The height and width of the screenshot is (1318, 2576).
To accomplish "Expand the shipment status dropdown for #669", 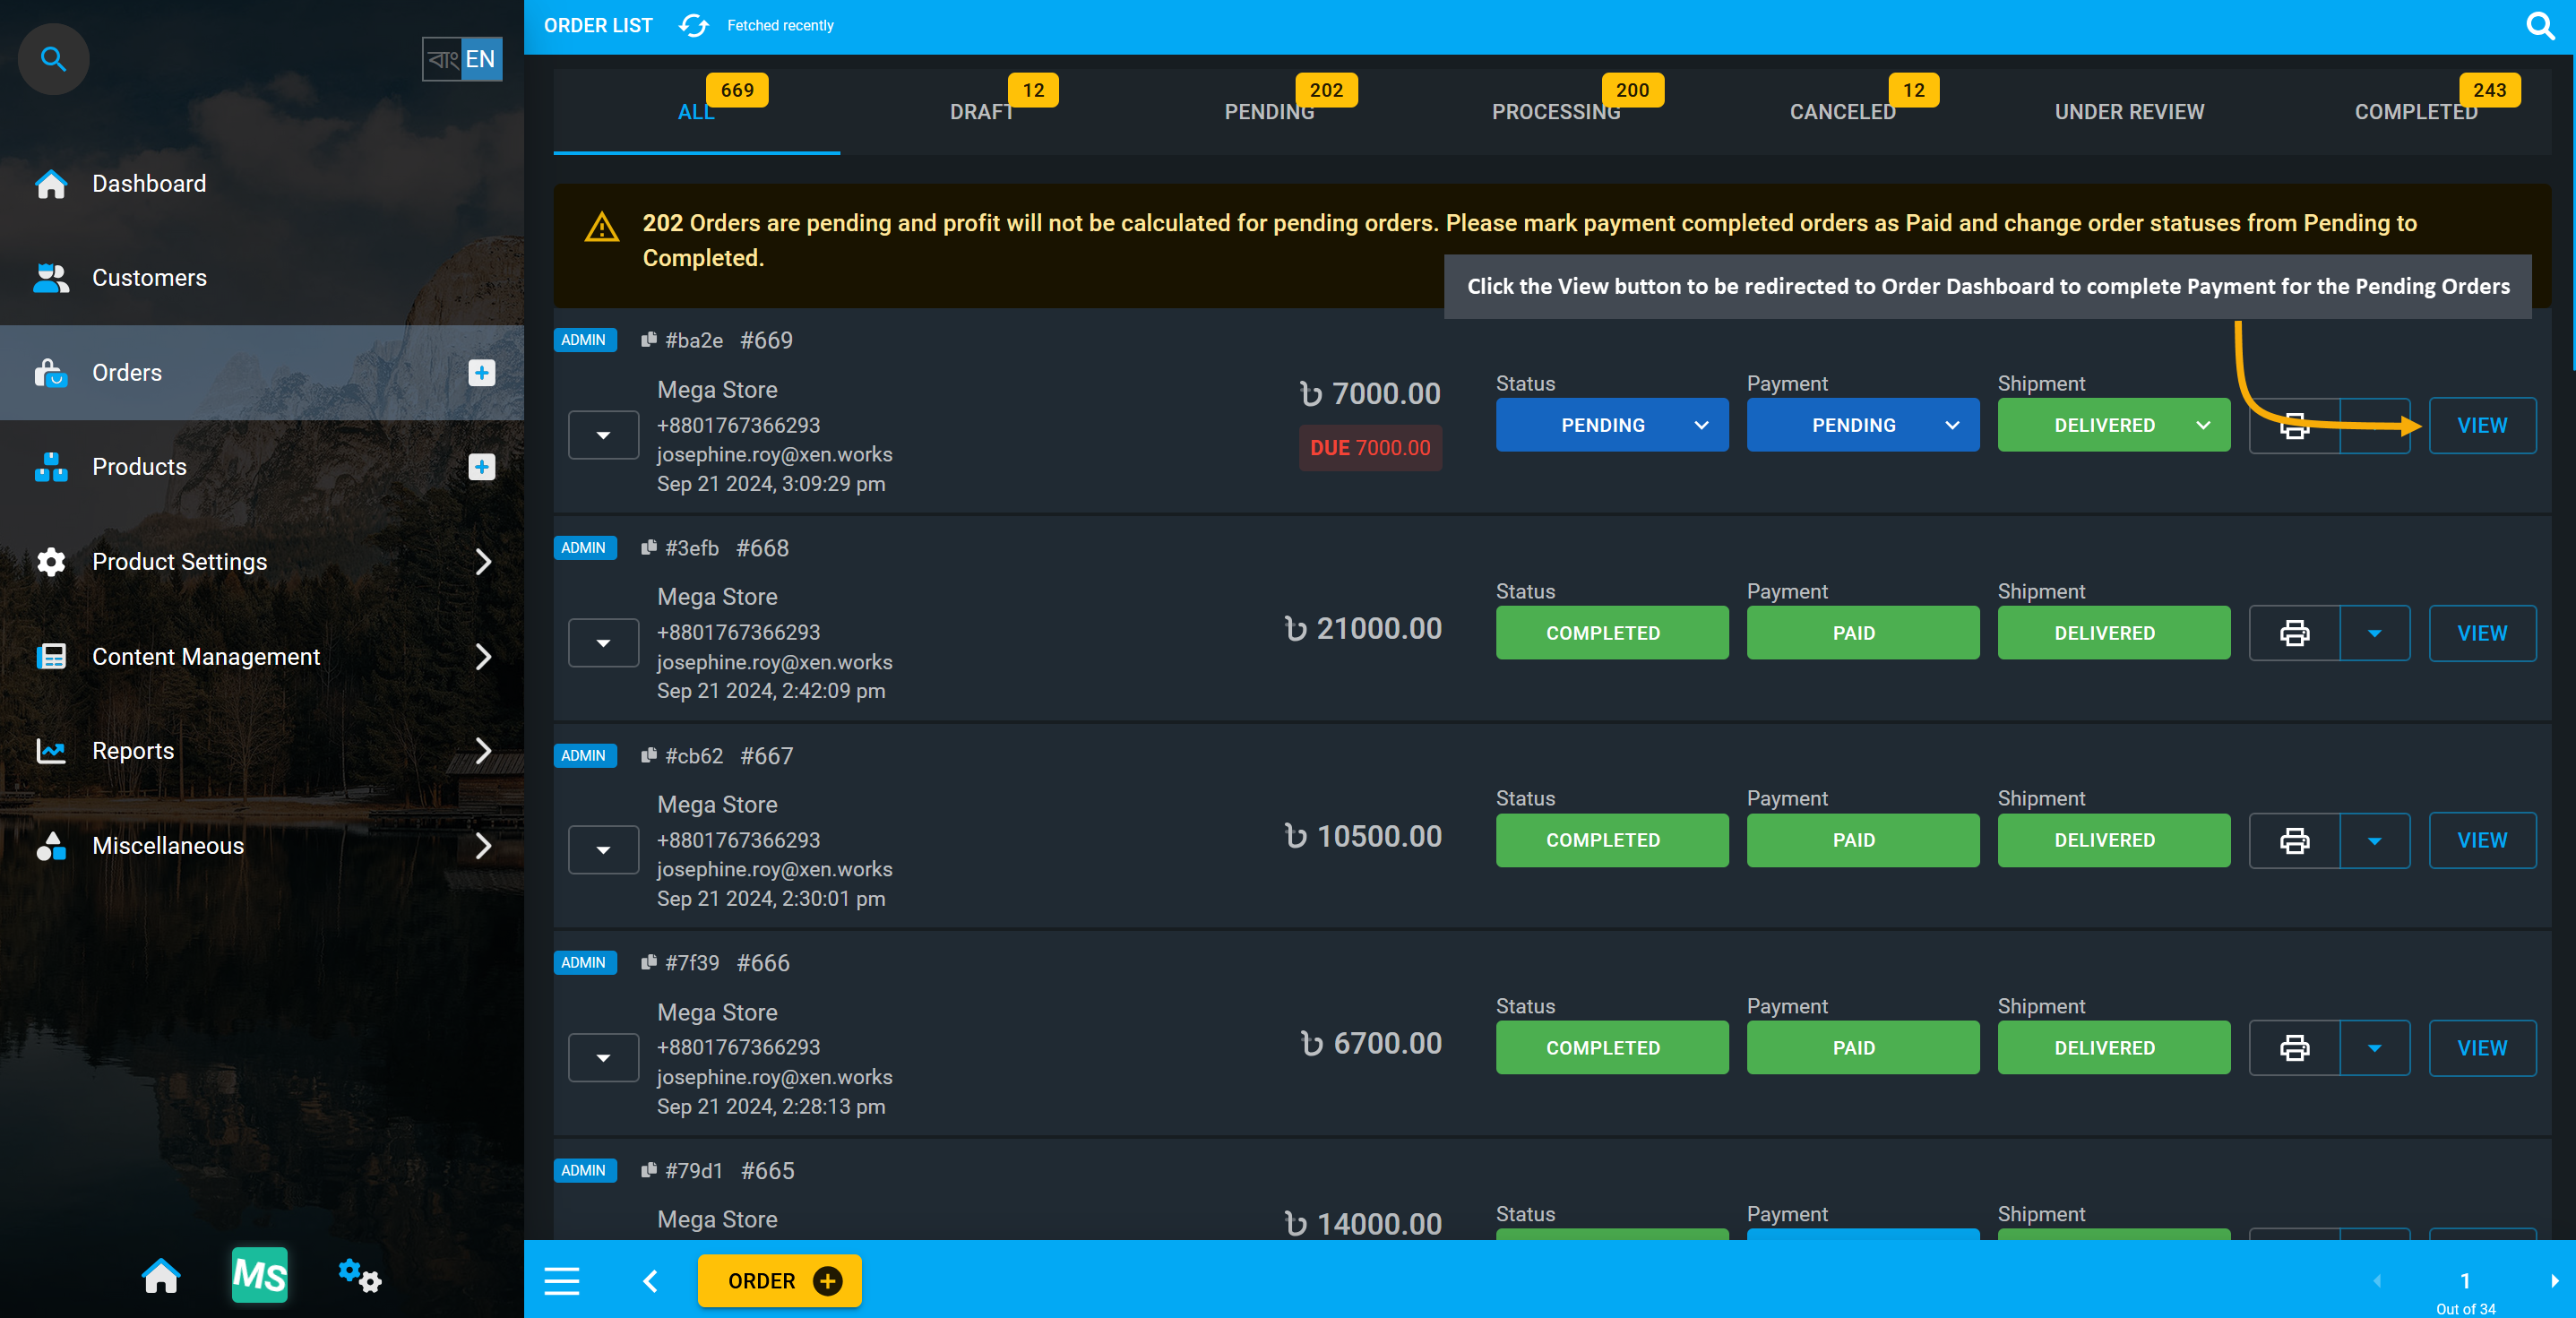I will pos(2203,426).
